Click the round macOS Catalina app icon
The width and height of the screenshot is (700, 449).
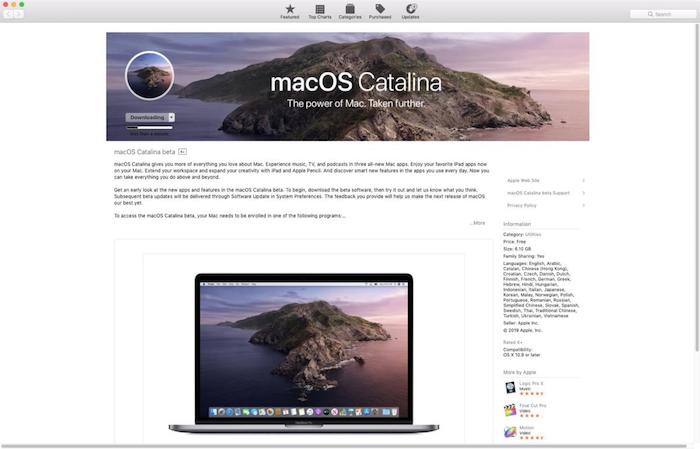tap(150, 76)
